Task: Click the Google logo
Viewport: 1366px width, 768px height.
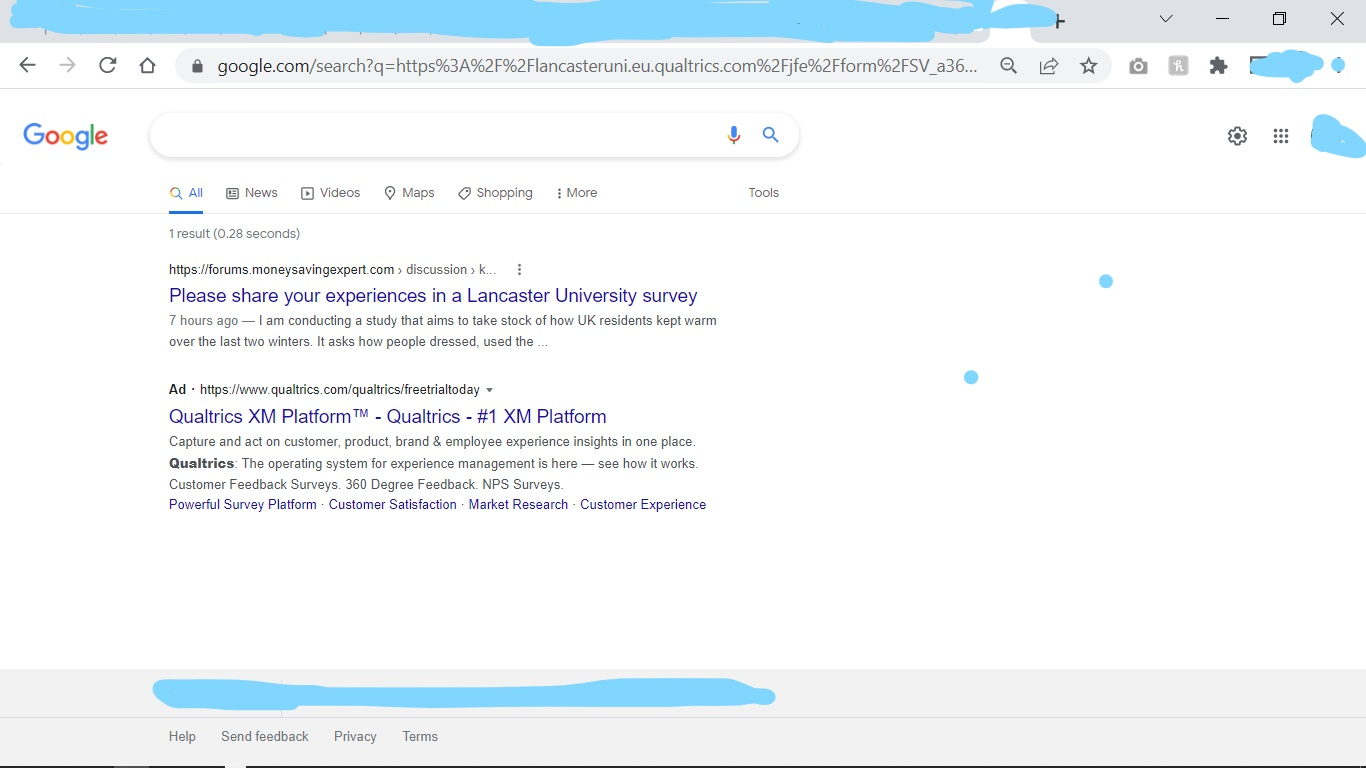Action: (66, 136)
